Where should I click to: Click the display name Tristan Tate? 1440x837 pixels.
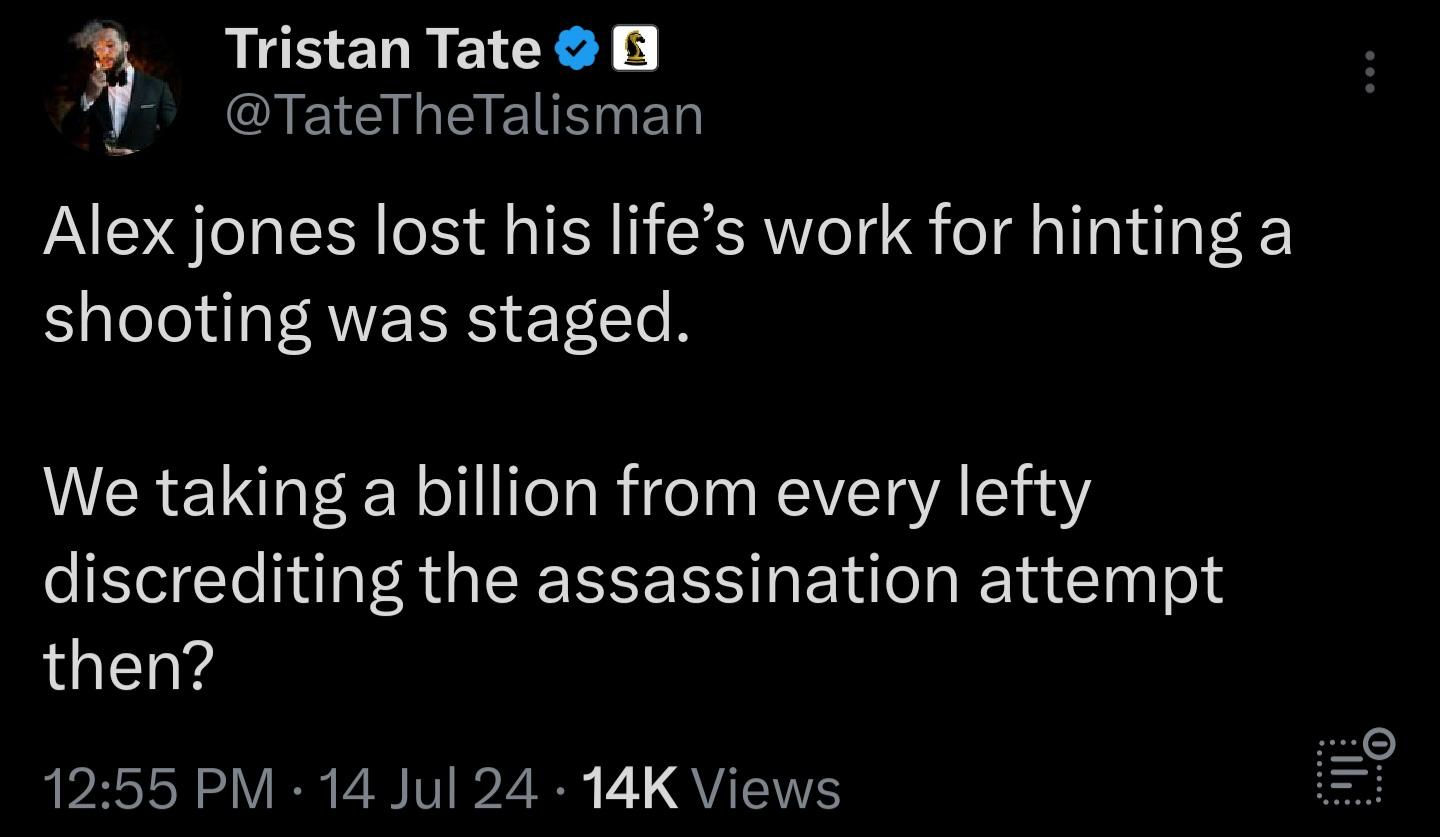(383, 48)
